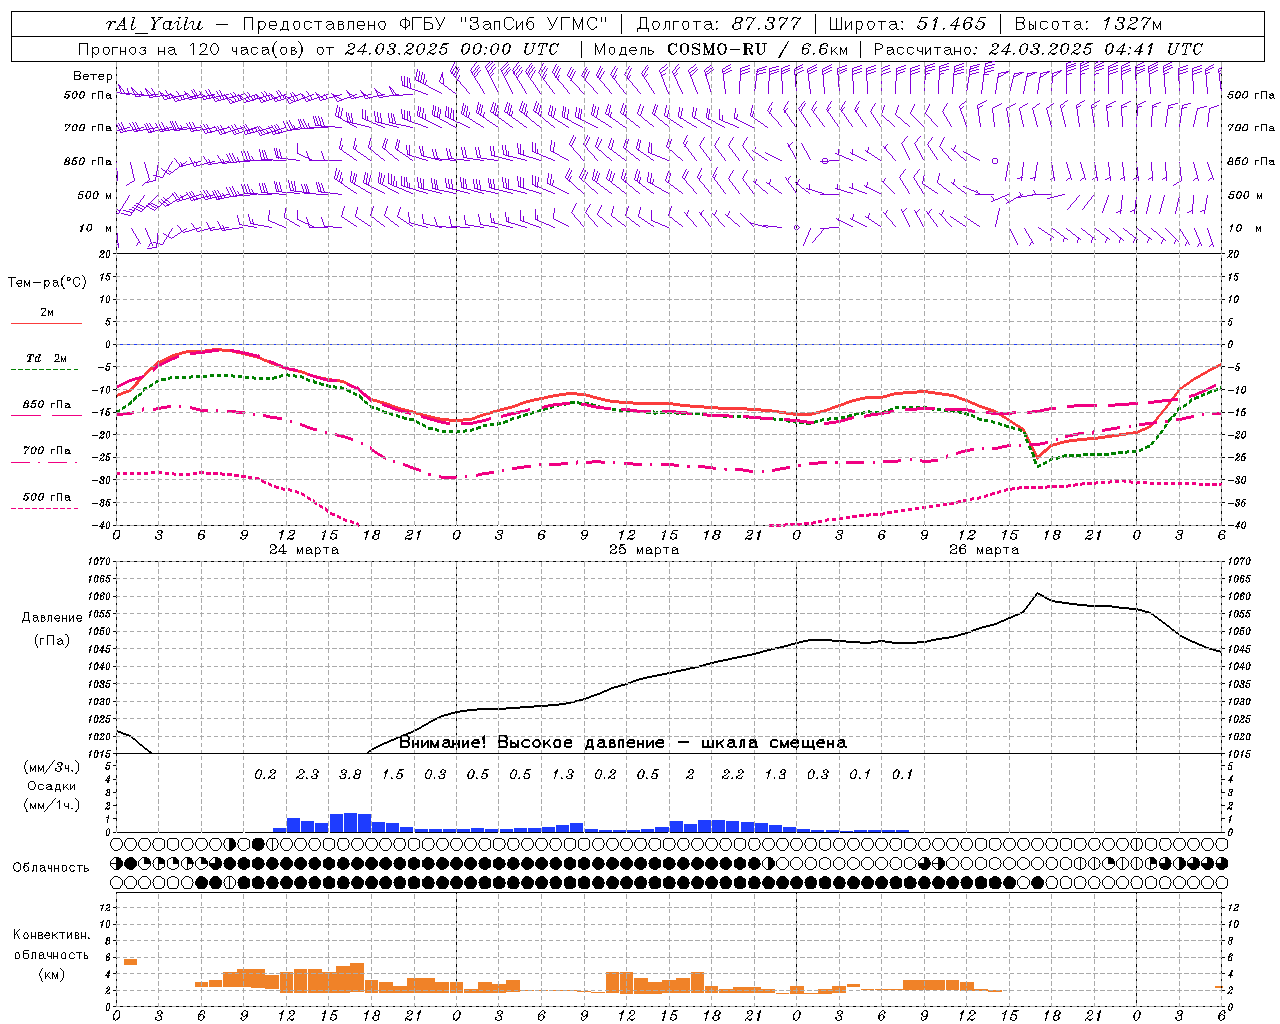1280x1024 pixels.
Task: Click the Облачность cloud cover label
Action: pyautogui.click(x=51, y=868)
